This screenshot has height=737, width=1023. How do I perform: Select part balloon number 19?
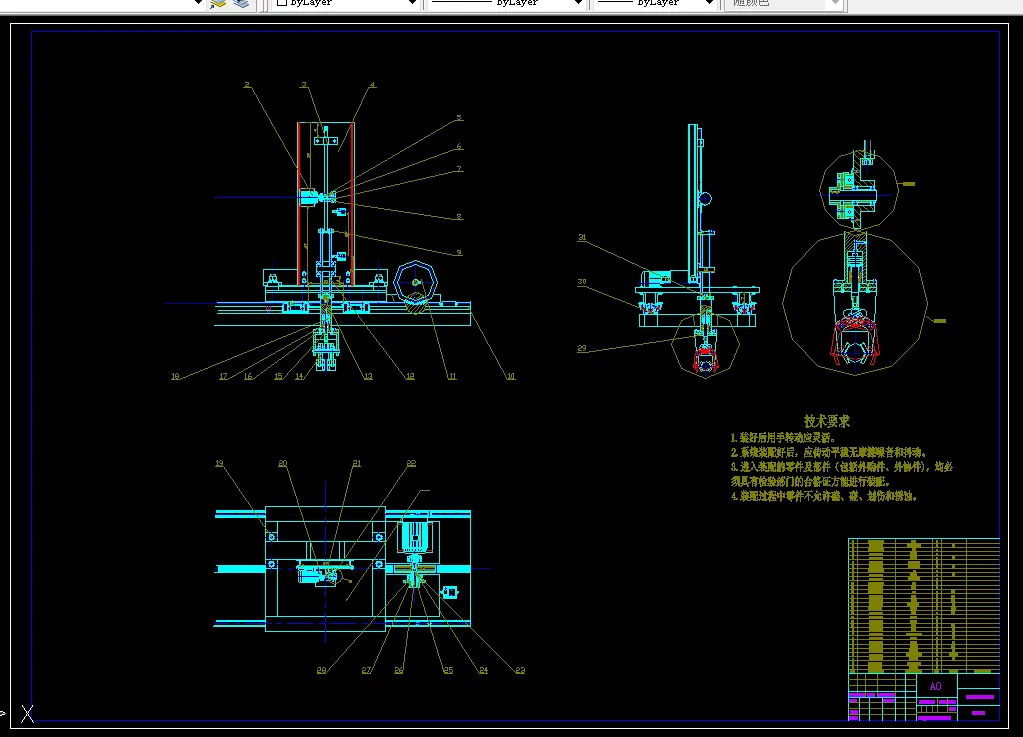click(x=219, y=464)
